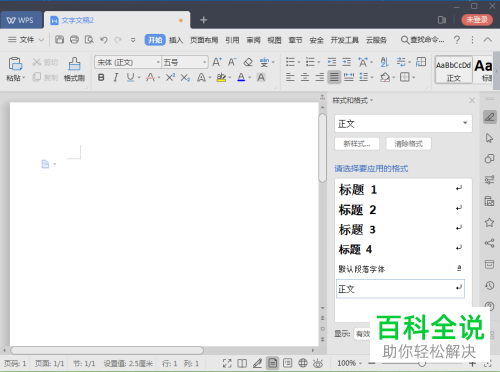Click the share icon in right sidebar
The width and height of the screenshot is (500, 372).
pos(489,243)
